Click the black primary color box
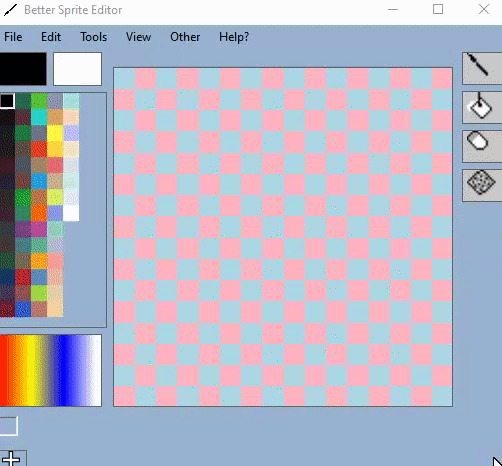The width and height of the screenshot is (502, 466). (23, 69)
